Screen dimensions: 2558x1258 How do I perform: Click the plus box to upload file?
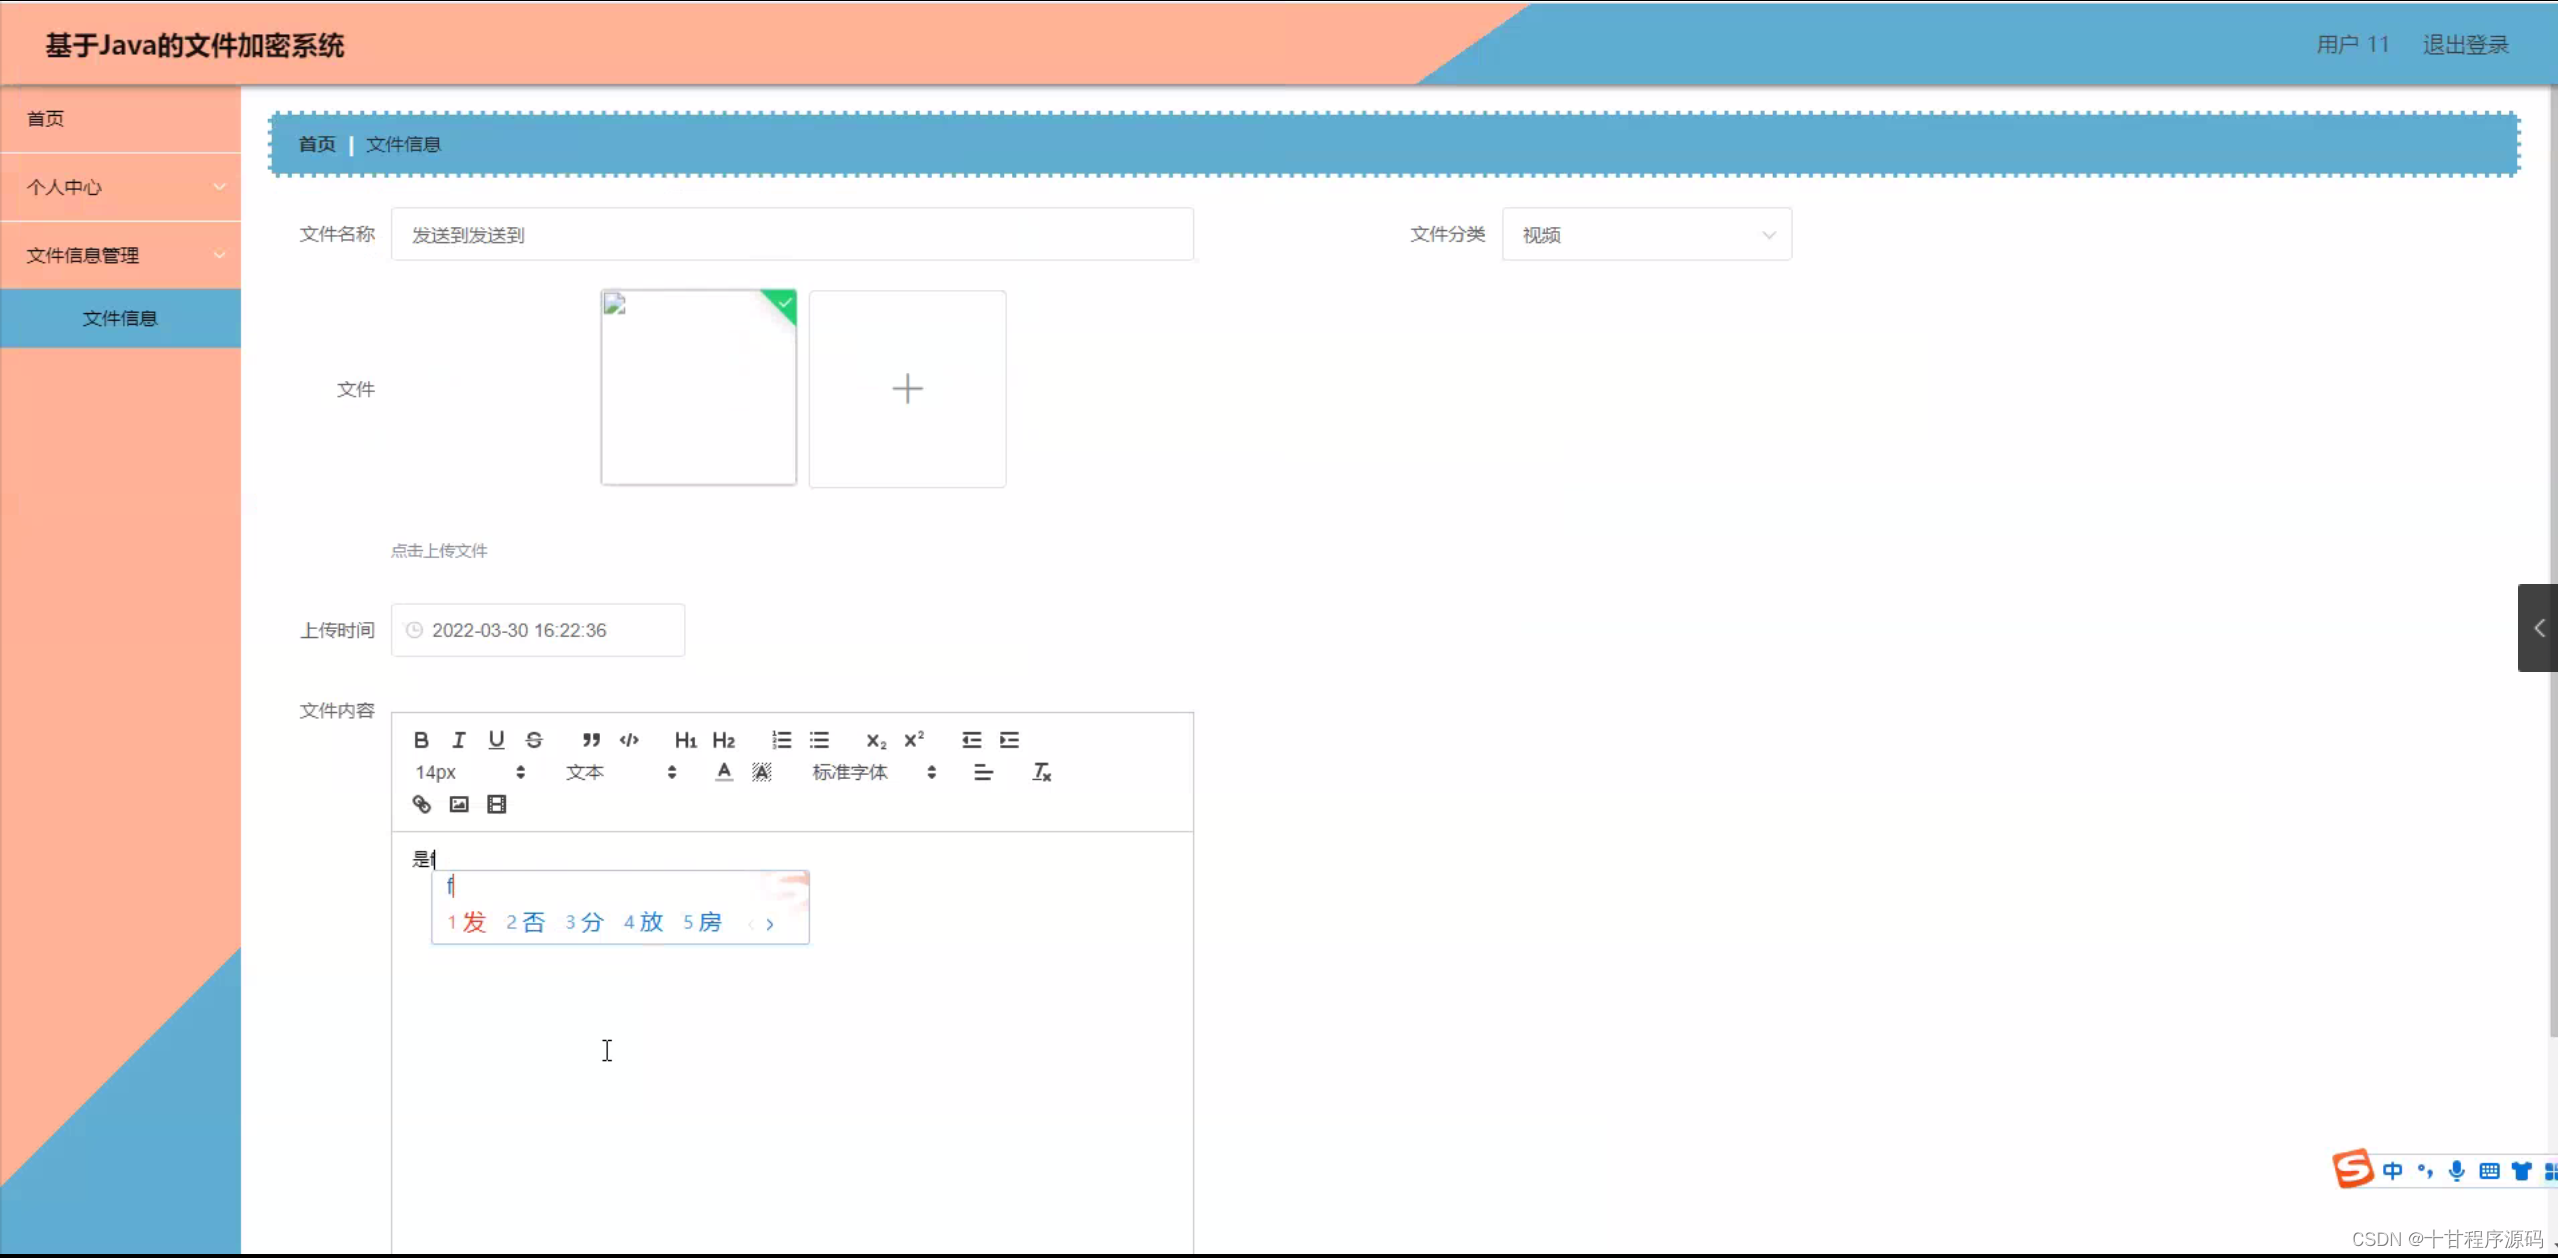(x=907, y=389)
